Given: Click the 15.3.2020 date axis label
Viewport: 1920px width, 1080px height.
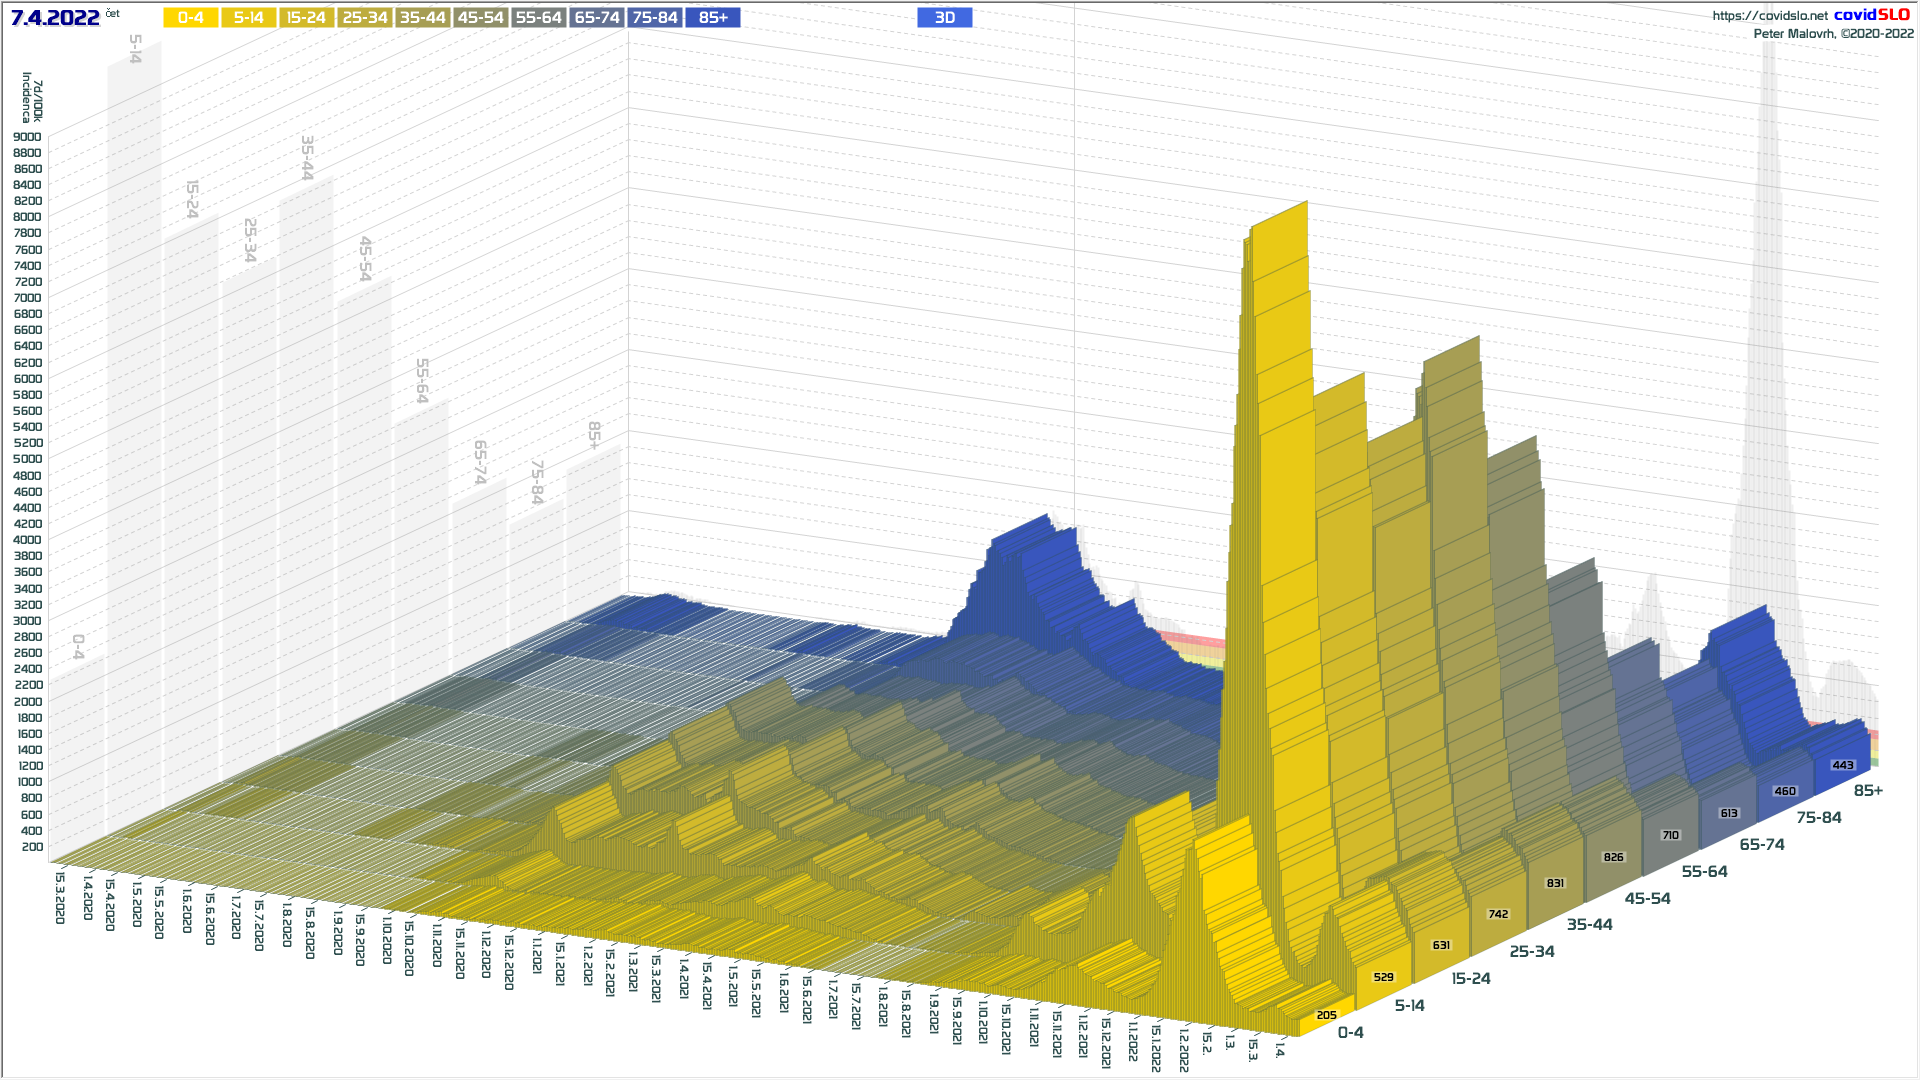Looking at the screenshot, I should click(60, 897).
